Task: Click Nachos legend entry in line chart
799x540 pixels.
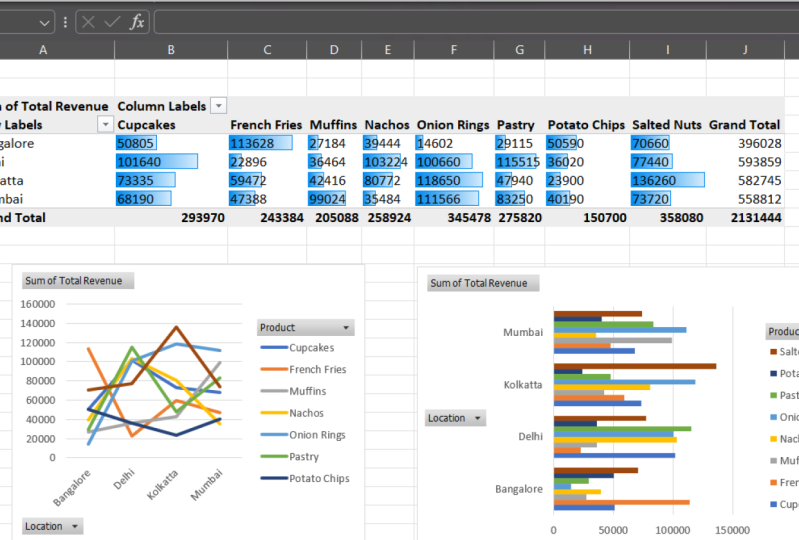Action: [x=292, y=413]
